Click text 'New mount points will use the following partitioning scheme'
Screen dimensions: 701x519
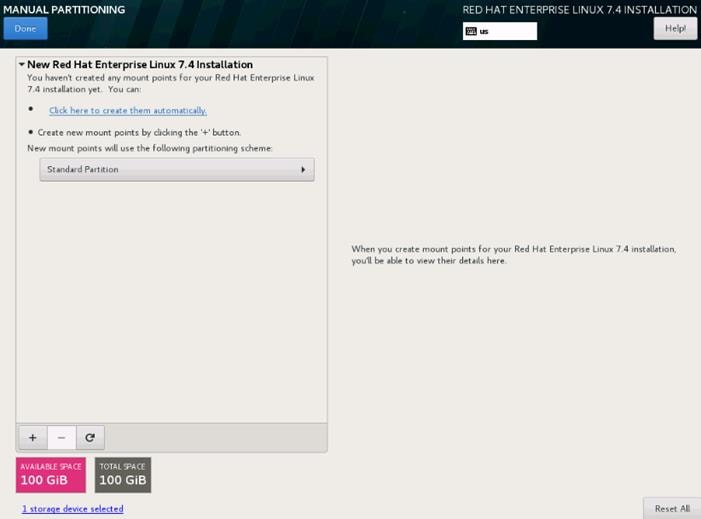[150, 148]
